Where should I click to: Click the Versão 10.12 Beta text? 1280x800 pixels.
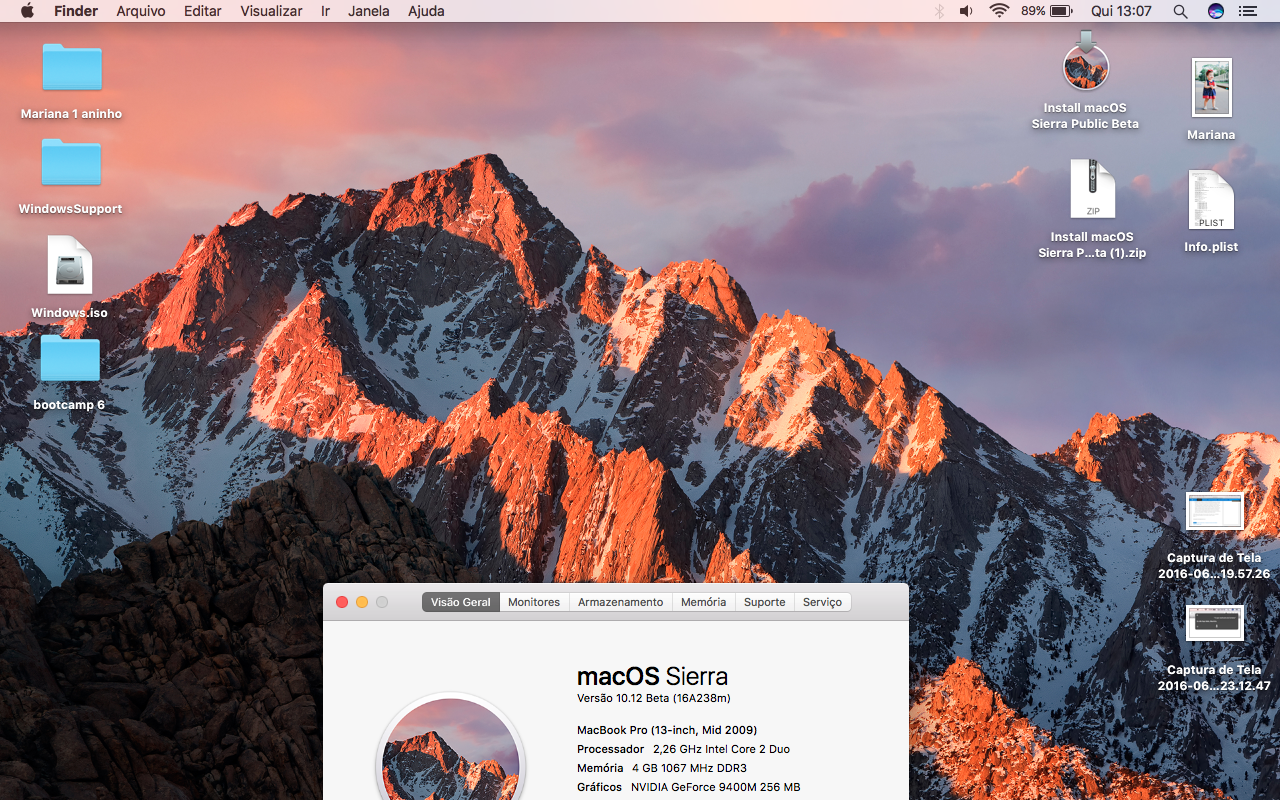point(654,698)
